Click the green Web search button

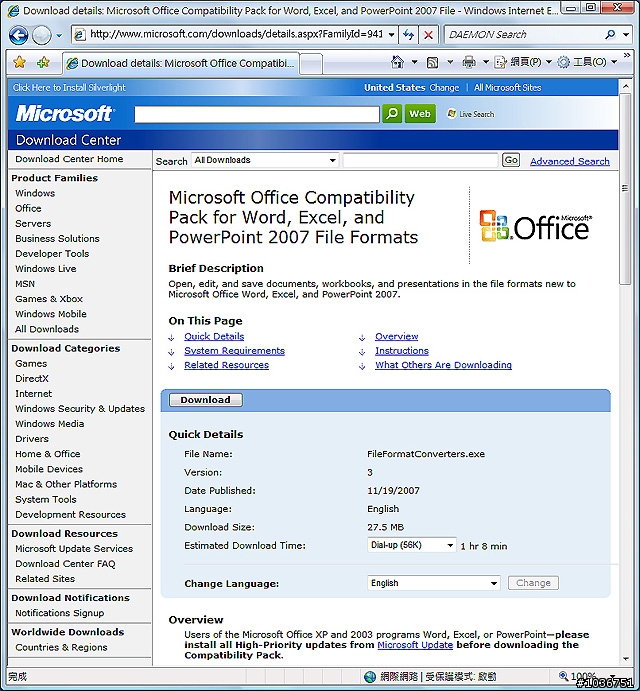(420, 114)
